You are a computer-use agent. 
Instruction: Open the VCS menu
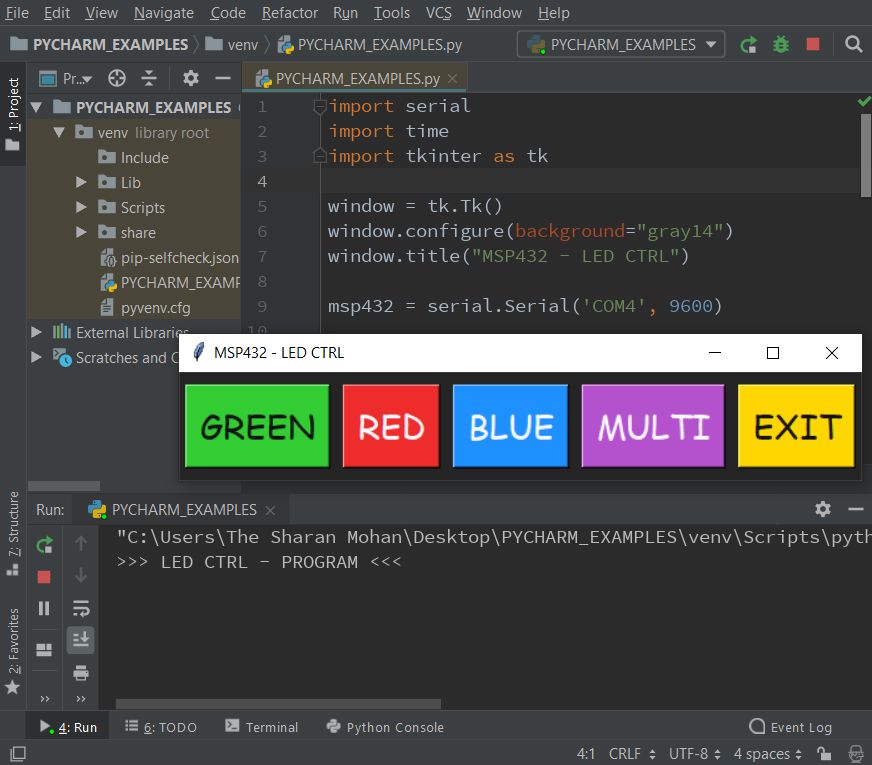point(438,13)
